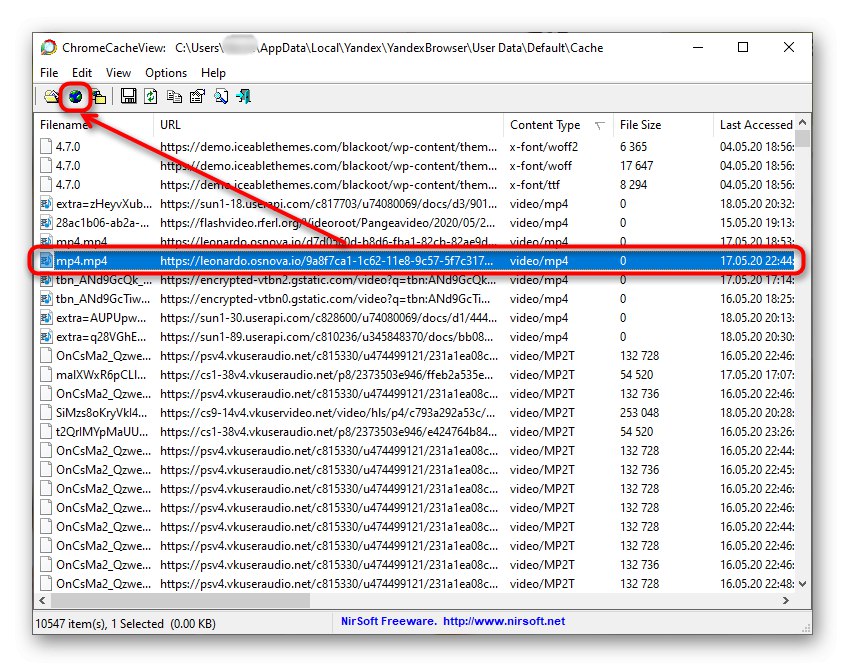Screen dimensions: 845x667
Task: Open Properties from the toolbar icon
Action: (x=197, y=96)
